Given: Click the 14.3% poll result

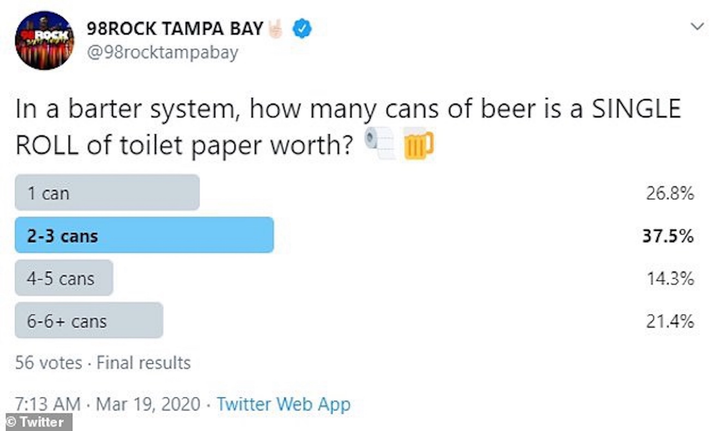Looking at the screenshot, I should tap(669, 279).
